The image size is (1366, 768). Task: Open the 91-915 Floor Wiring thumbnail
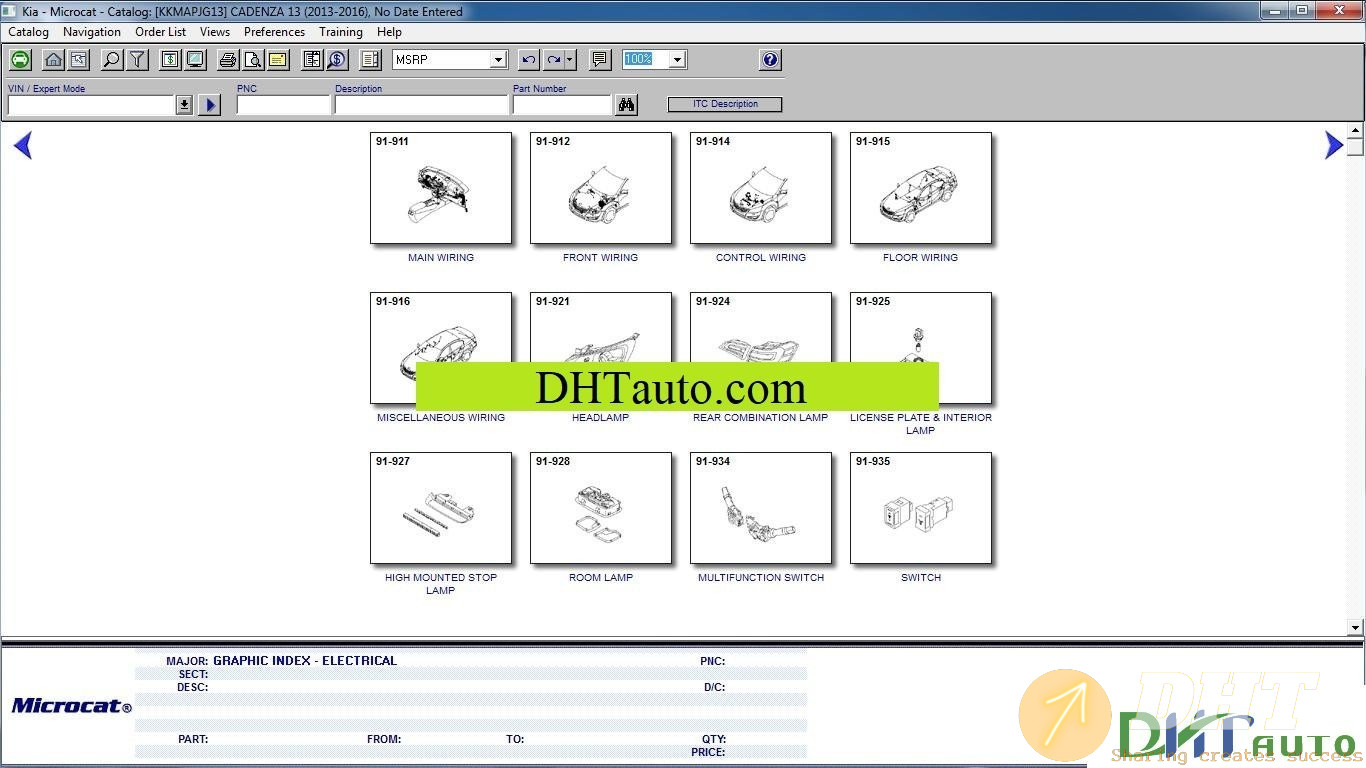921,188
